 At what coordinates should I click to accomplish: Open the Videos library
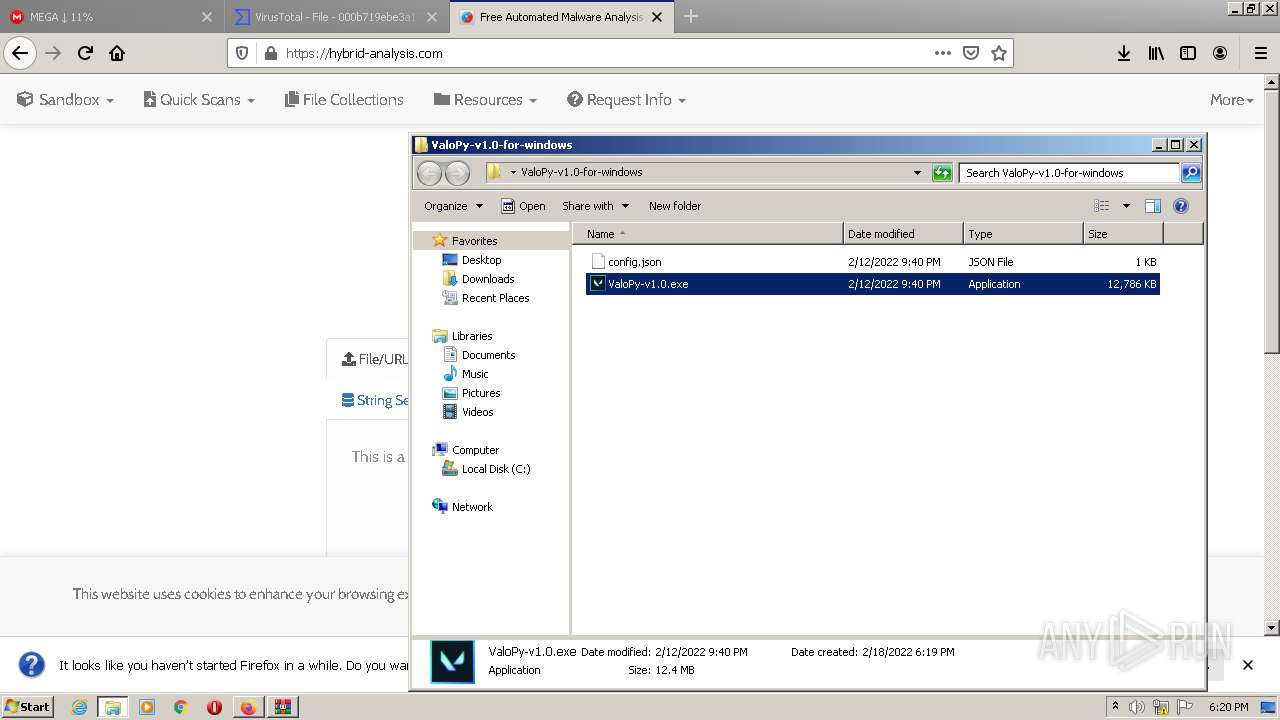click(477, 412)
